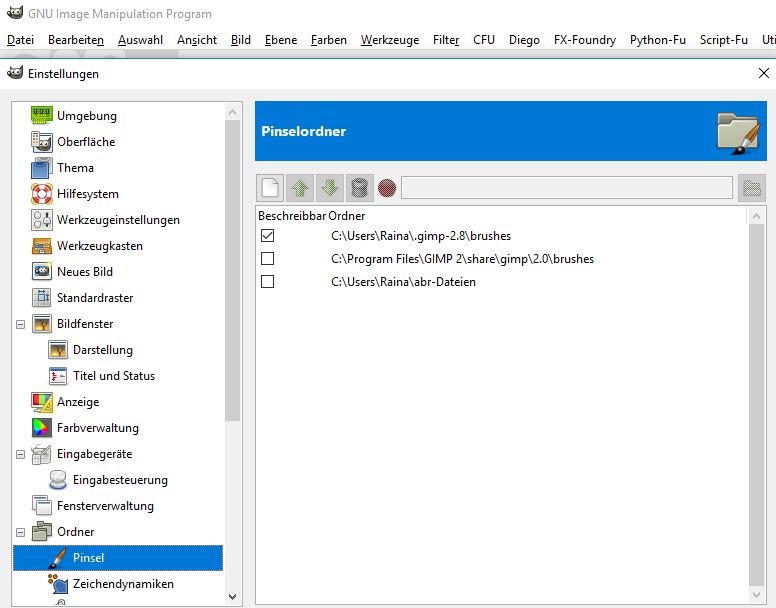Image resolution: width=776 pixels, height=608 pixels.
Task: Click the GIMP Wilber icon in Einstellungen title
Action: pos(15,73)
